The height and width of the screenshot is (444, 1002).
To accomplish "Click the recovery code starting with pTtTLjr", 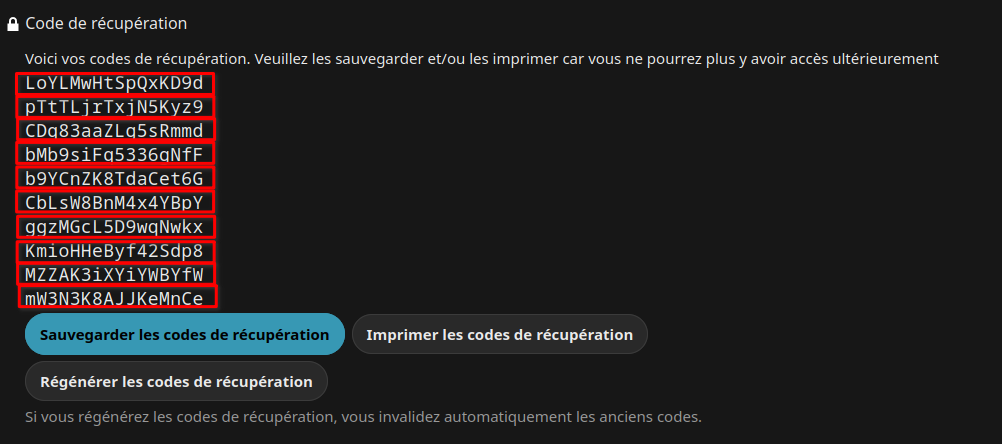I will (114, 107).
